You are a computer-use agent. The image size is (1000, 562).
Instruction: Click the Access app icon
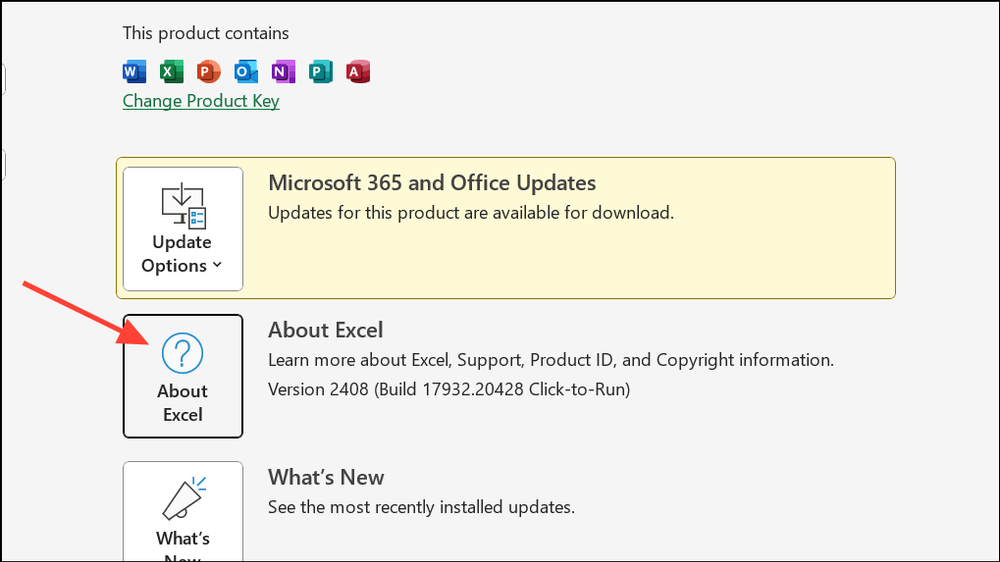(x=358, y=71)
